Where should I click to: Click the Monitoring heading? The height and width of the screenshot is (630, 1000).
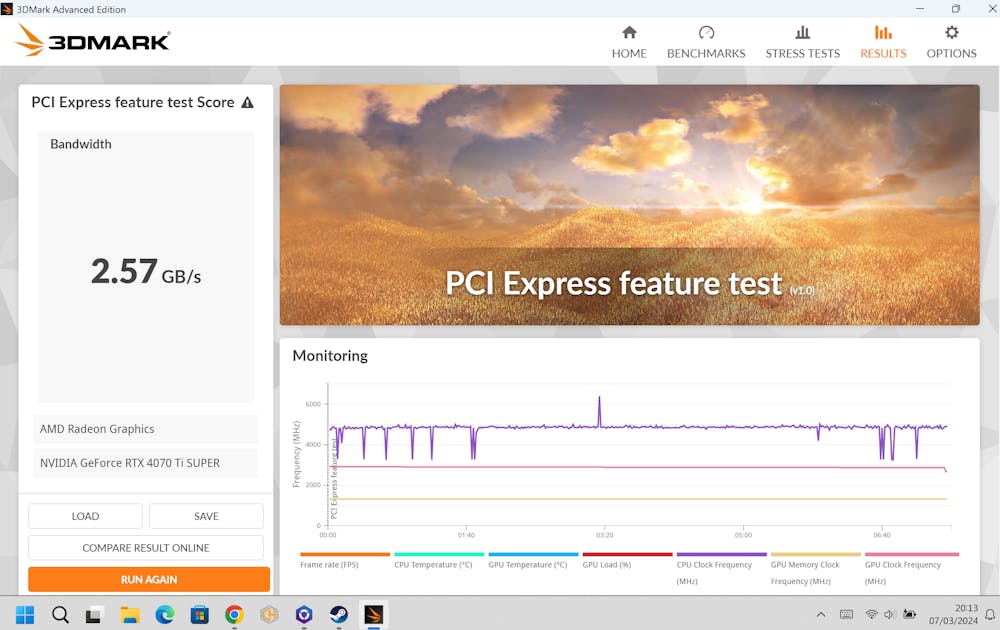pos(330,356)
